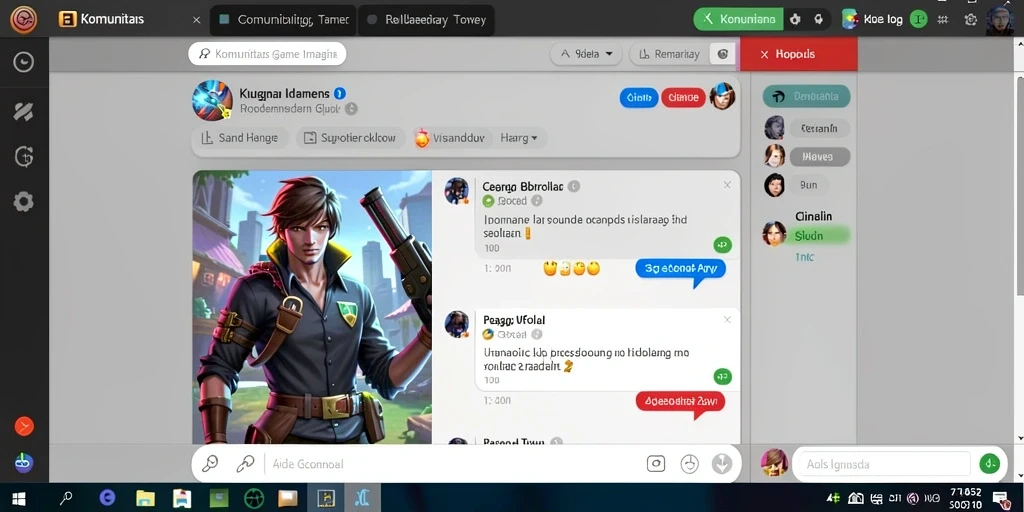Click the clock icon in left sidebar

click(24, 61)
